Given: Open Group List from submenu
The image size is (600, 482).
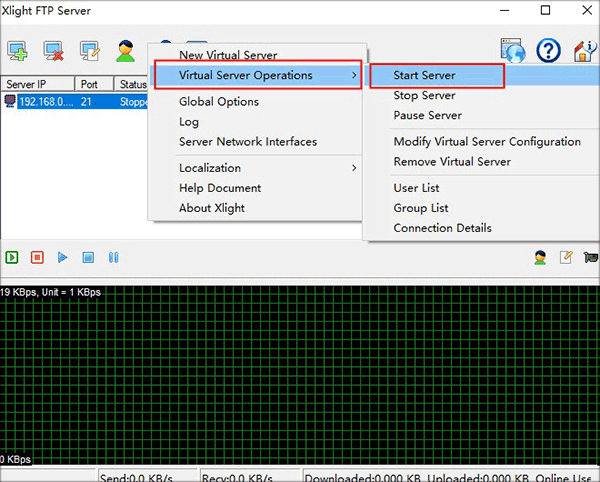Looking at the screenshot, I should (x=421, y=208).
